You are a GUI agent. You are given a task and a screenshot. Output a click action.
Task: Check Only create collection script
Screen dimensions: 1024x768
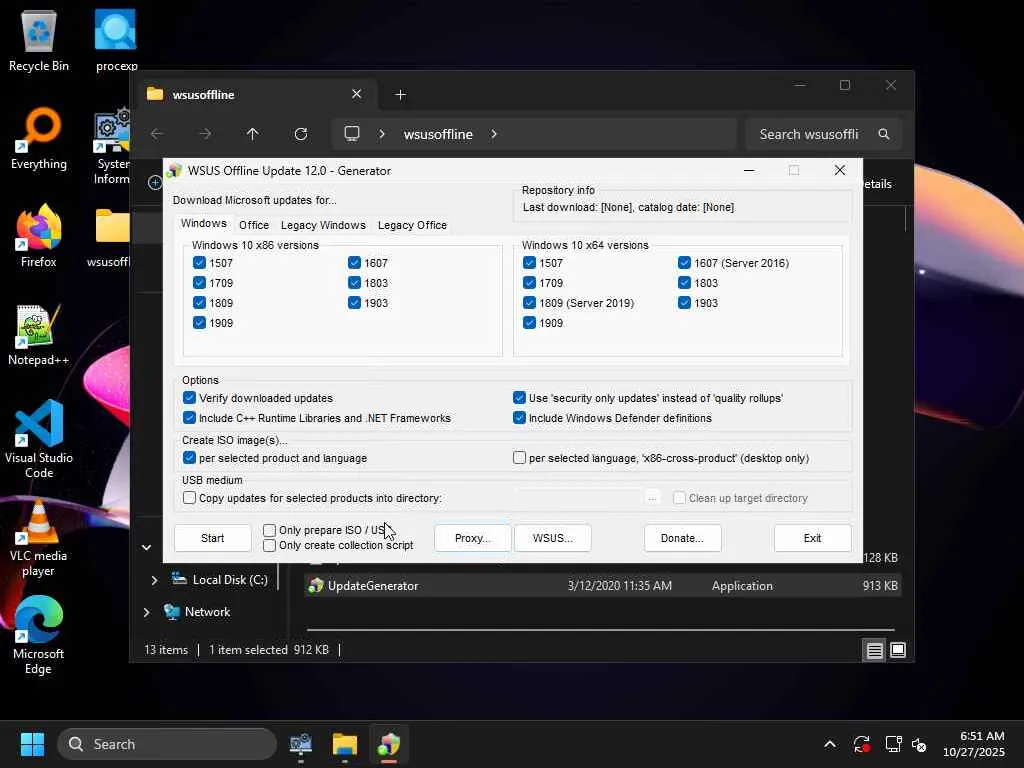[x=269, y=545]
